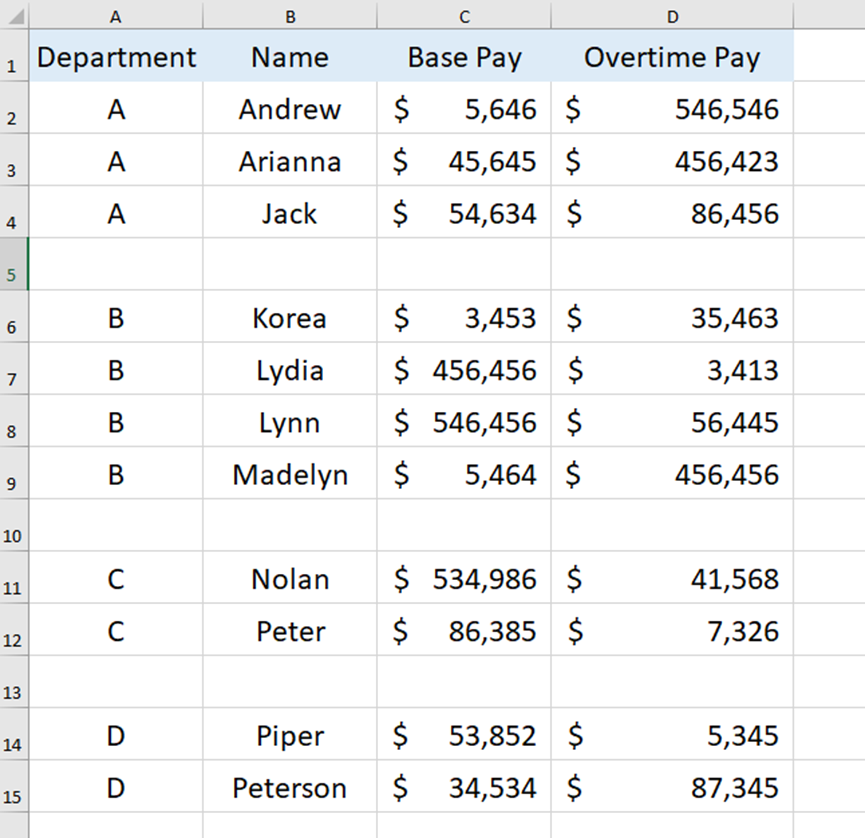
Task: Select the cell containing Madelyn
Action: [x=290, y=473]
